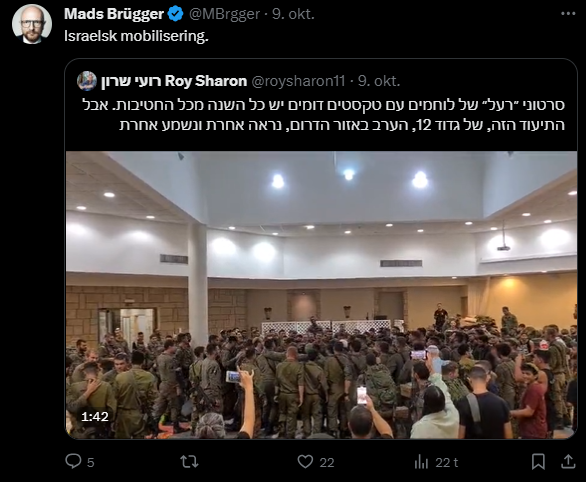This screenshot has width=586, height=482.
Task: Click the blue verified badge
Action: click(175, 14)
